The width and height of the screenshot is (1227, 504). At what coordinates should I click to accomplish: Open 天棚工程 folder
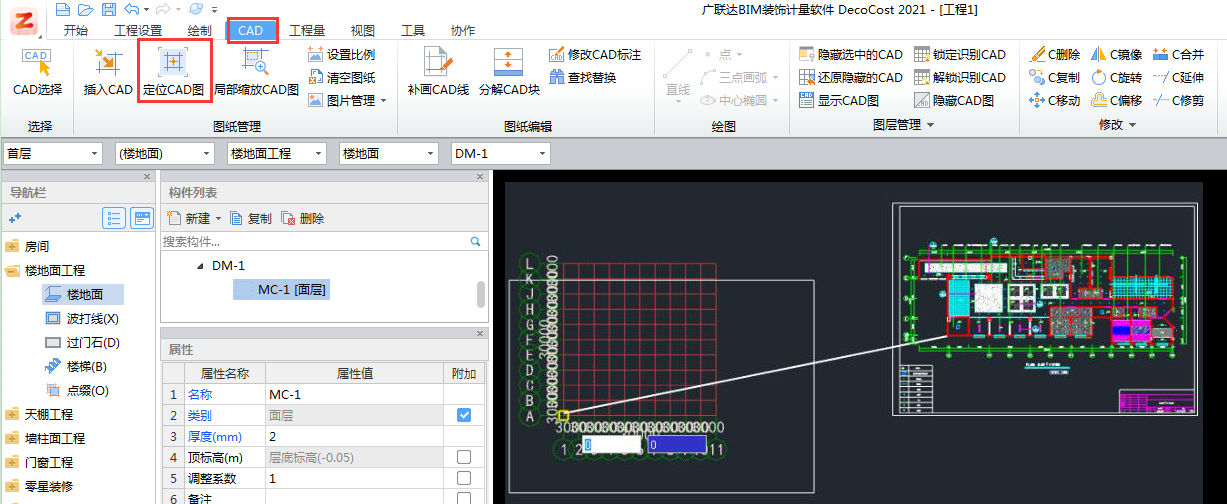pyautogui.click(x=40, y=414)
